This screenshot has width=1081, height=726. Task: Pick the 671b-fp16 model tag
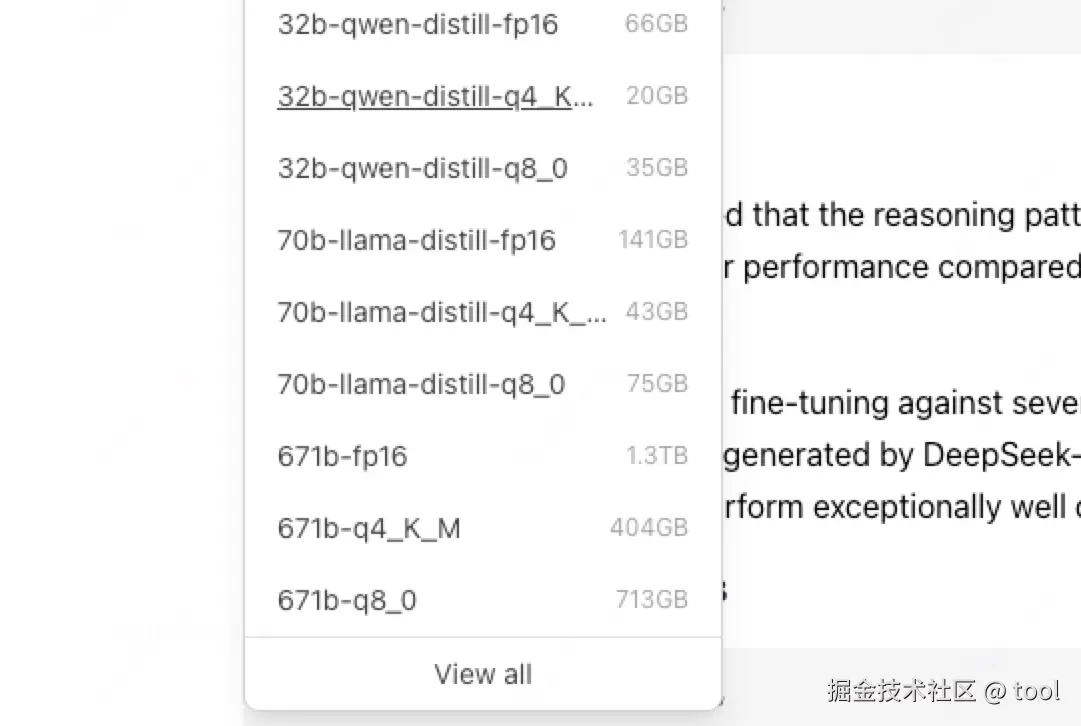[342, 456]
